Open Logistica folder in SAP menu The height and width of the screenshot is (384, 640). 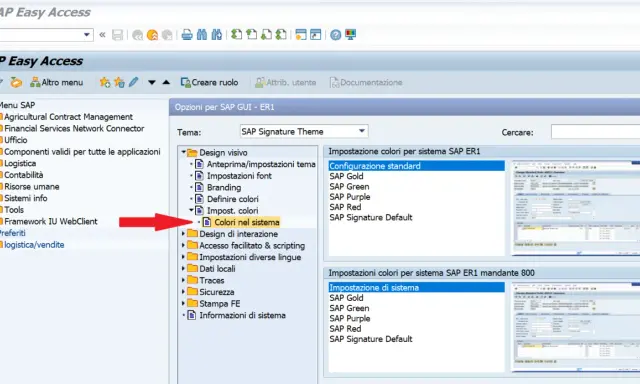[20, 163]
